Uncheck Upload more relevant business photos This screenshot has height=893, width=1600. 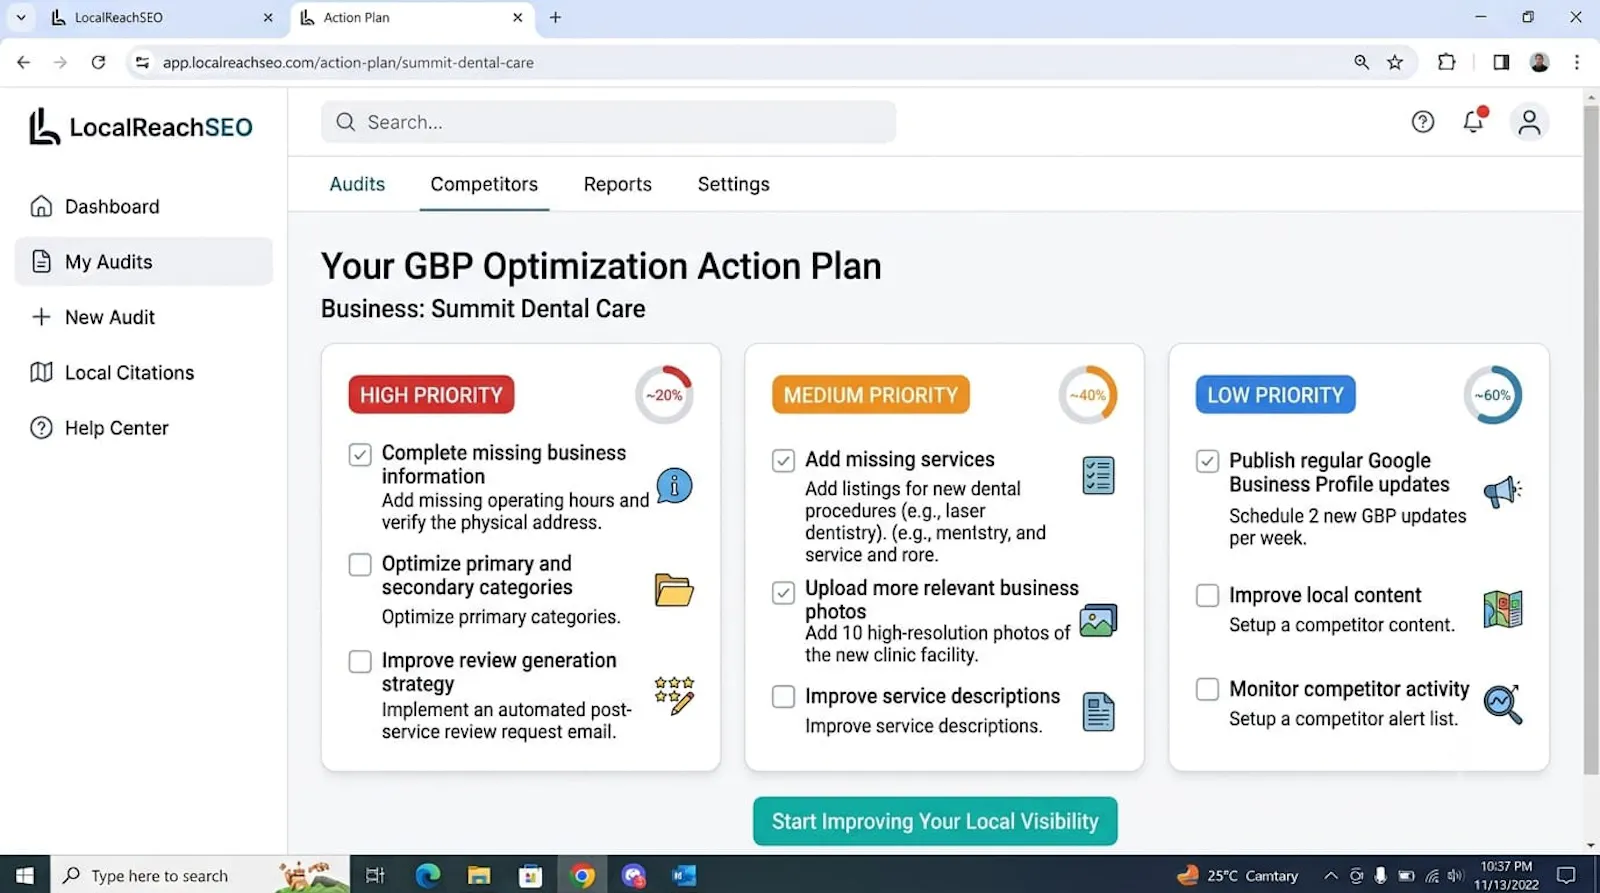coord(784,593)
